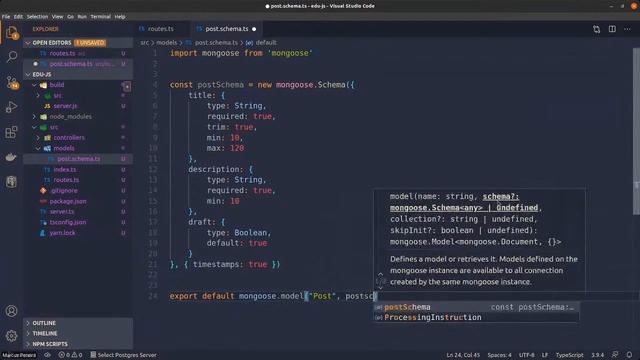
Task: Open the File menu
Action: point(6,17)
